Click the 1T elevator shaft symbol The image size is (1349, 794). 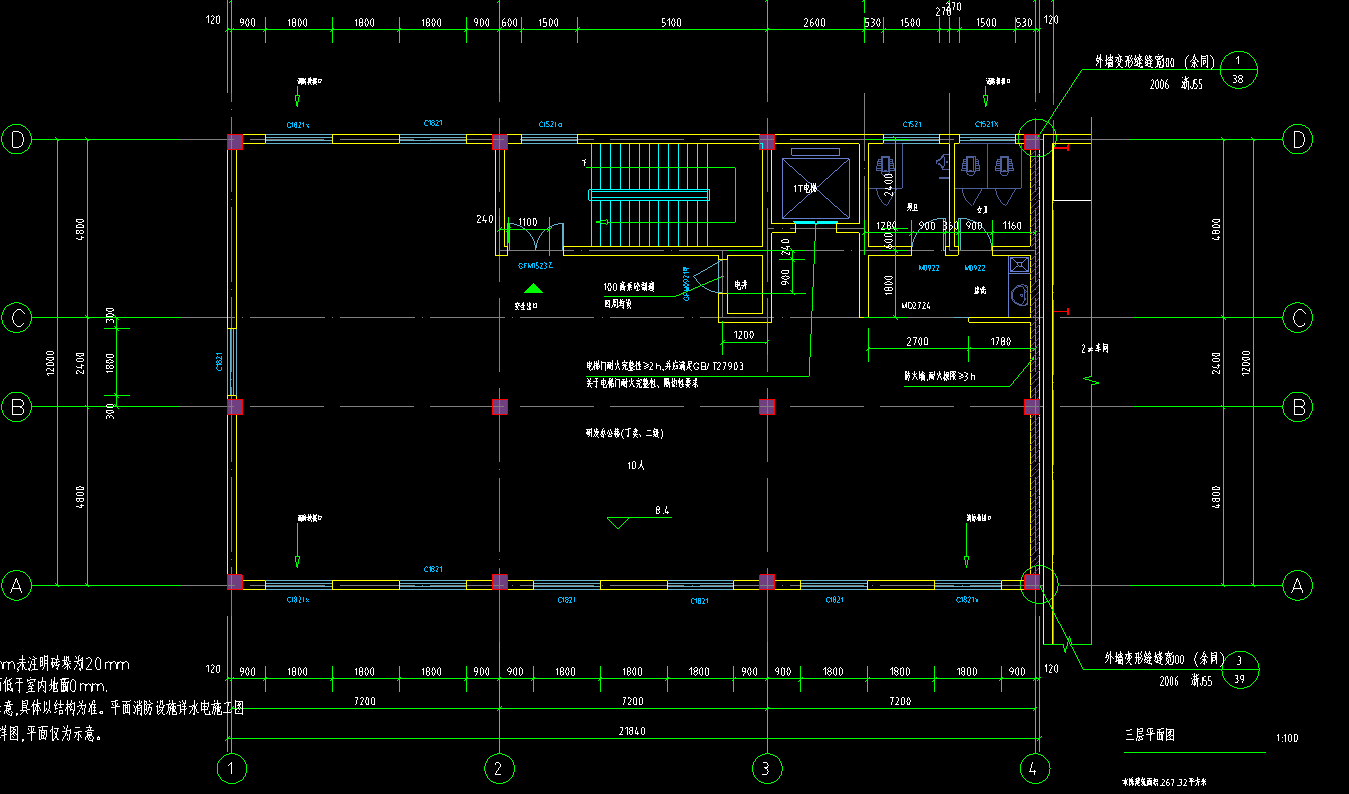point(815,188)
